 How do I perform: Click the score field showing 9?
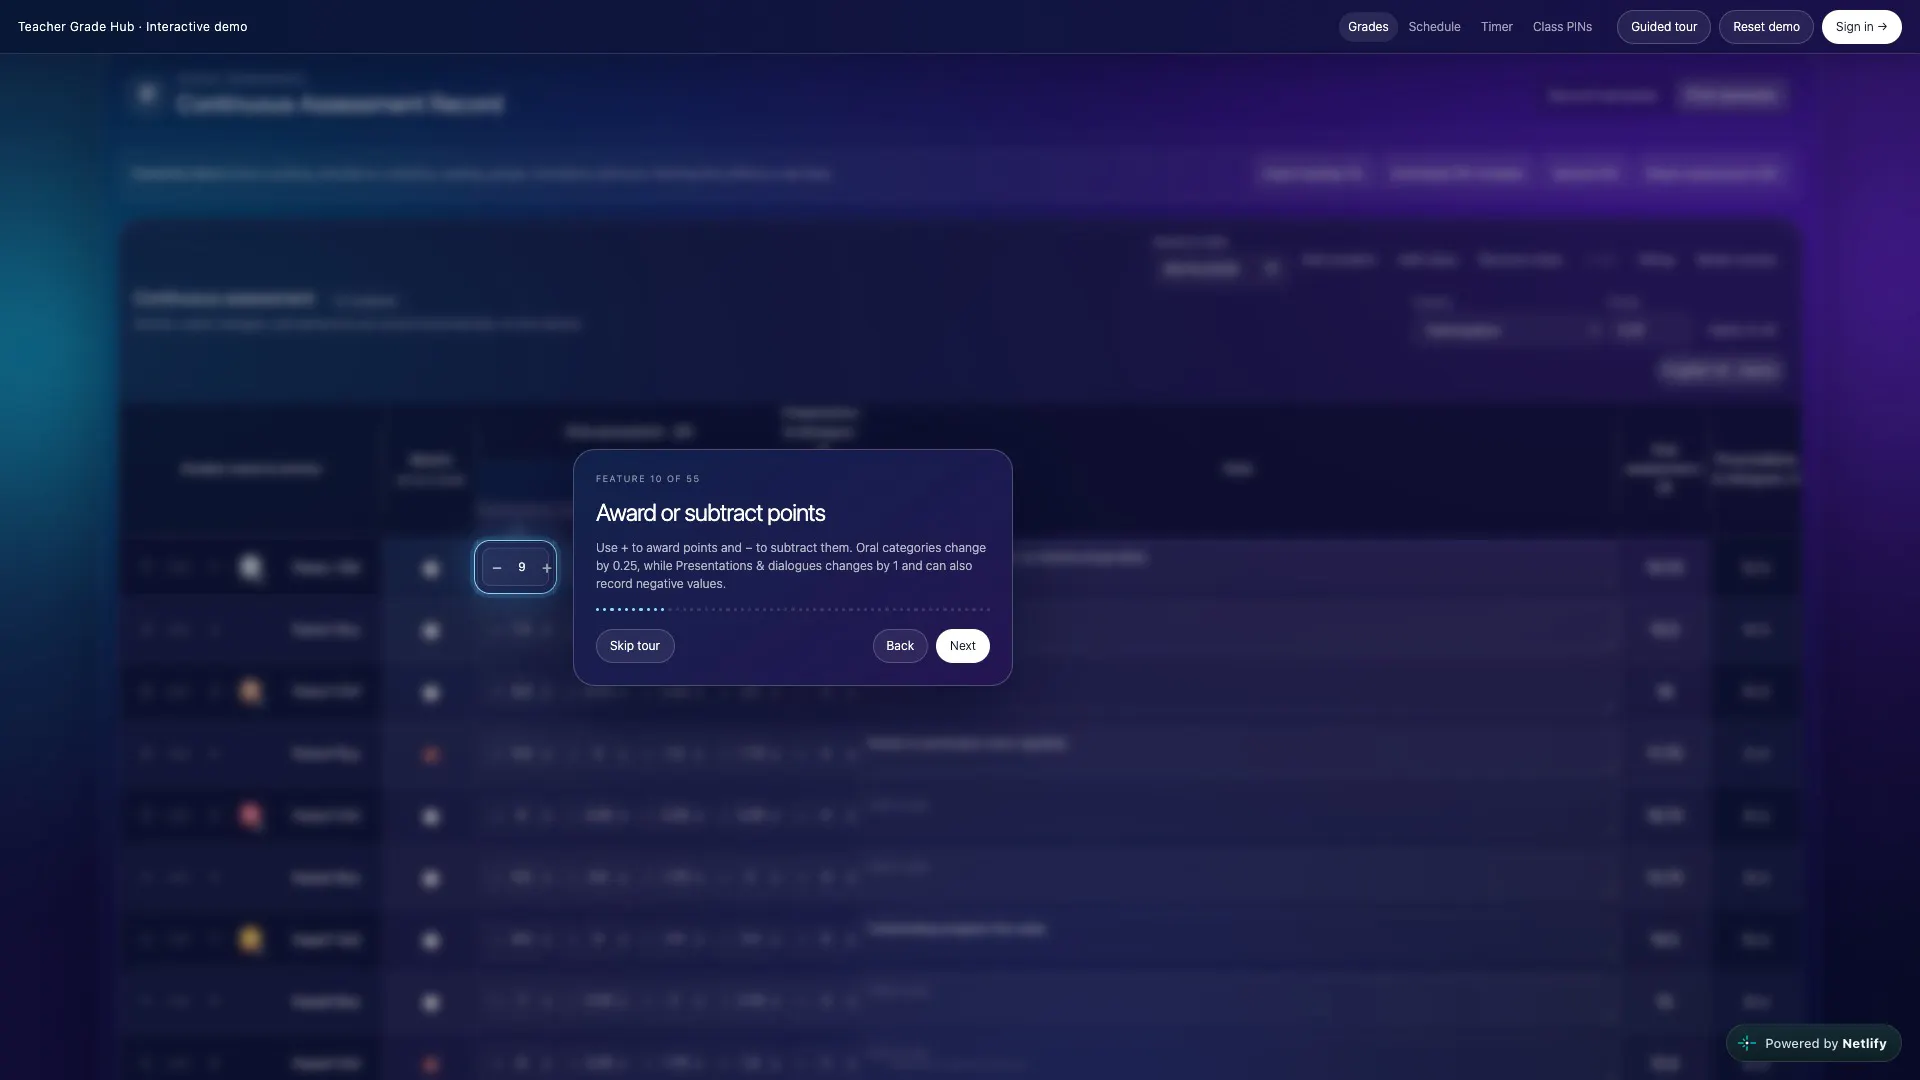pos(521,567)
